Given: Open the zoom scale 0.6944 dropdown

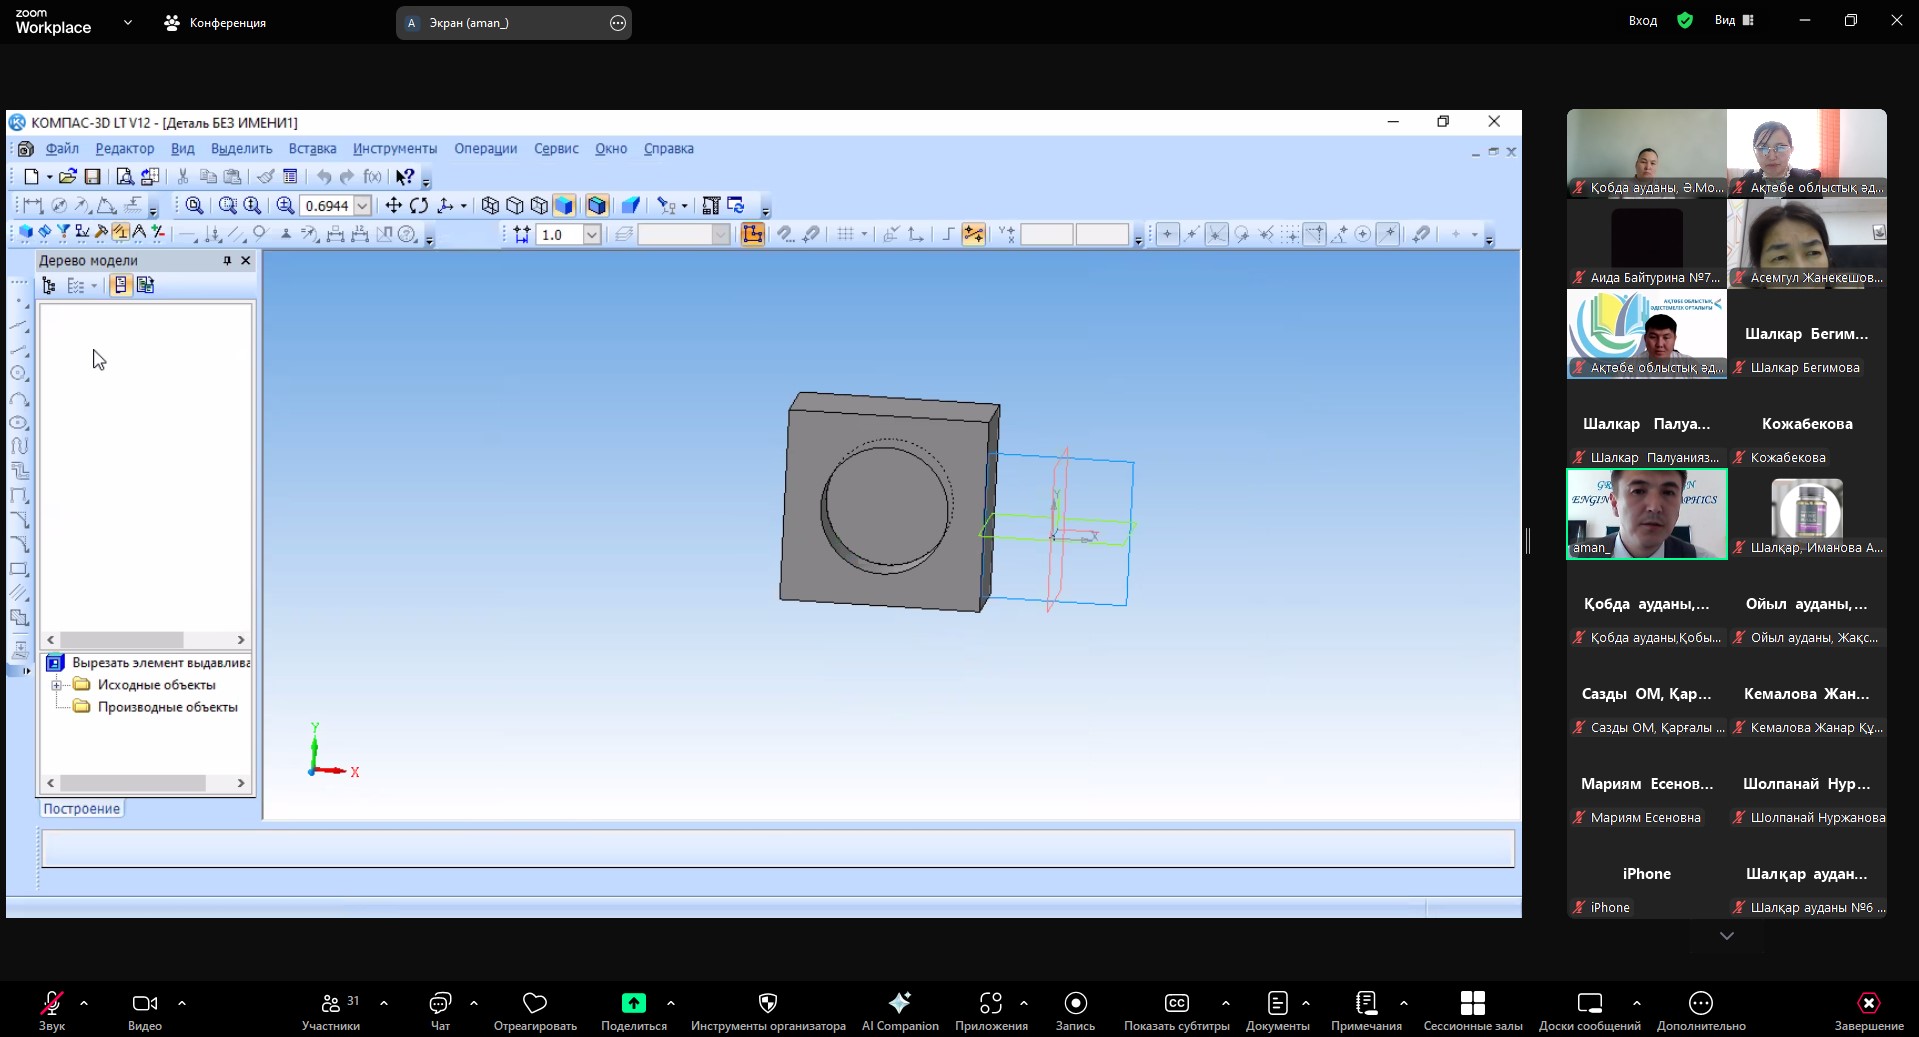Looking at the screenshot, I should pyautogui.click(x=363, y=206).
